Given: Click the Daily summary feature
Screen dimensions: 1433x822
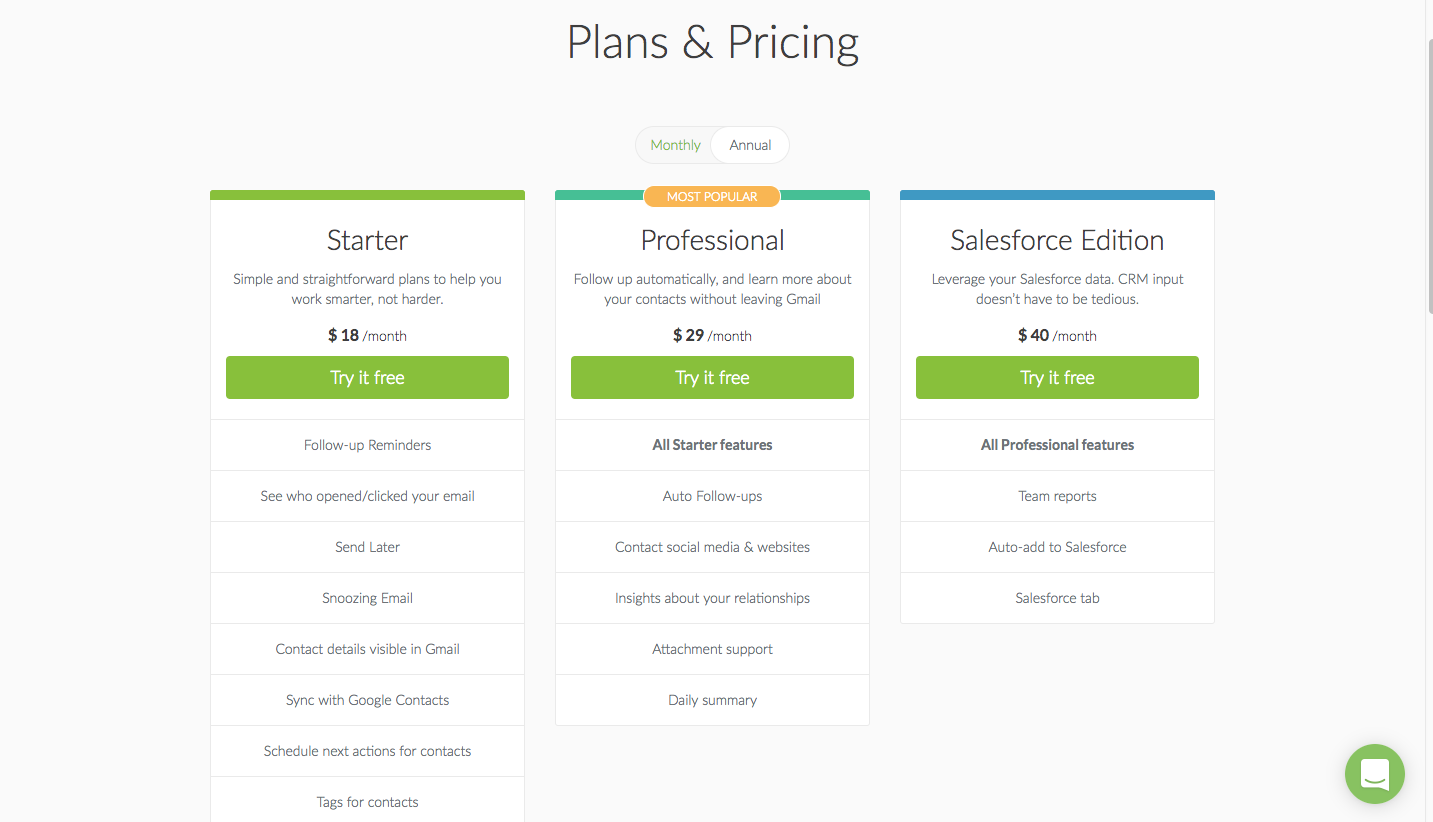Looking at the screenshot, I should click(712, 700).
